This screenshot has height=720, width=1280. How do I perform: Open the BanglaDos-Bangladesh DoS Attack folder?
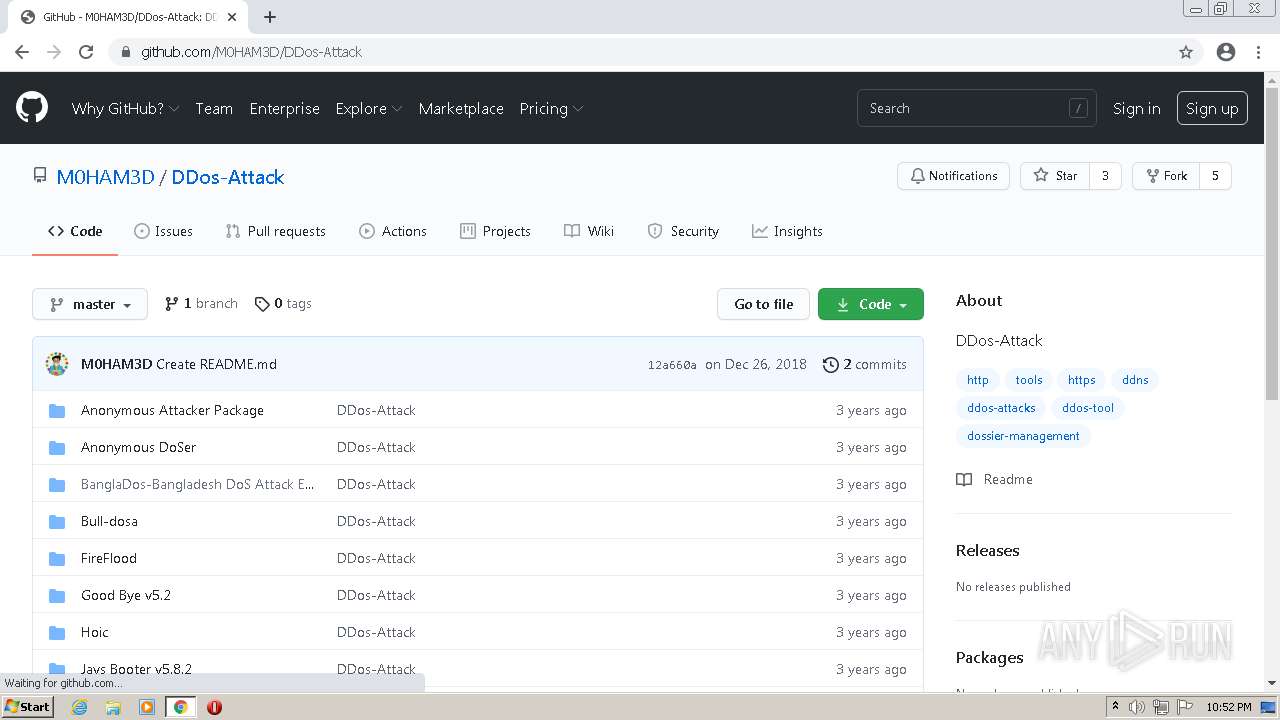point(198,484)
